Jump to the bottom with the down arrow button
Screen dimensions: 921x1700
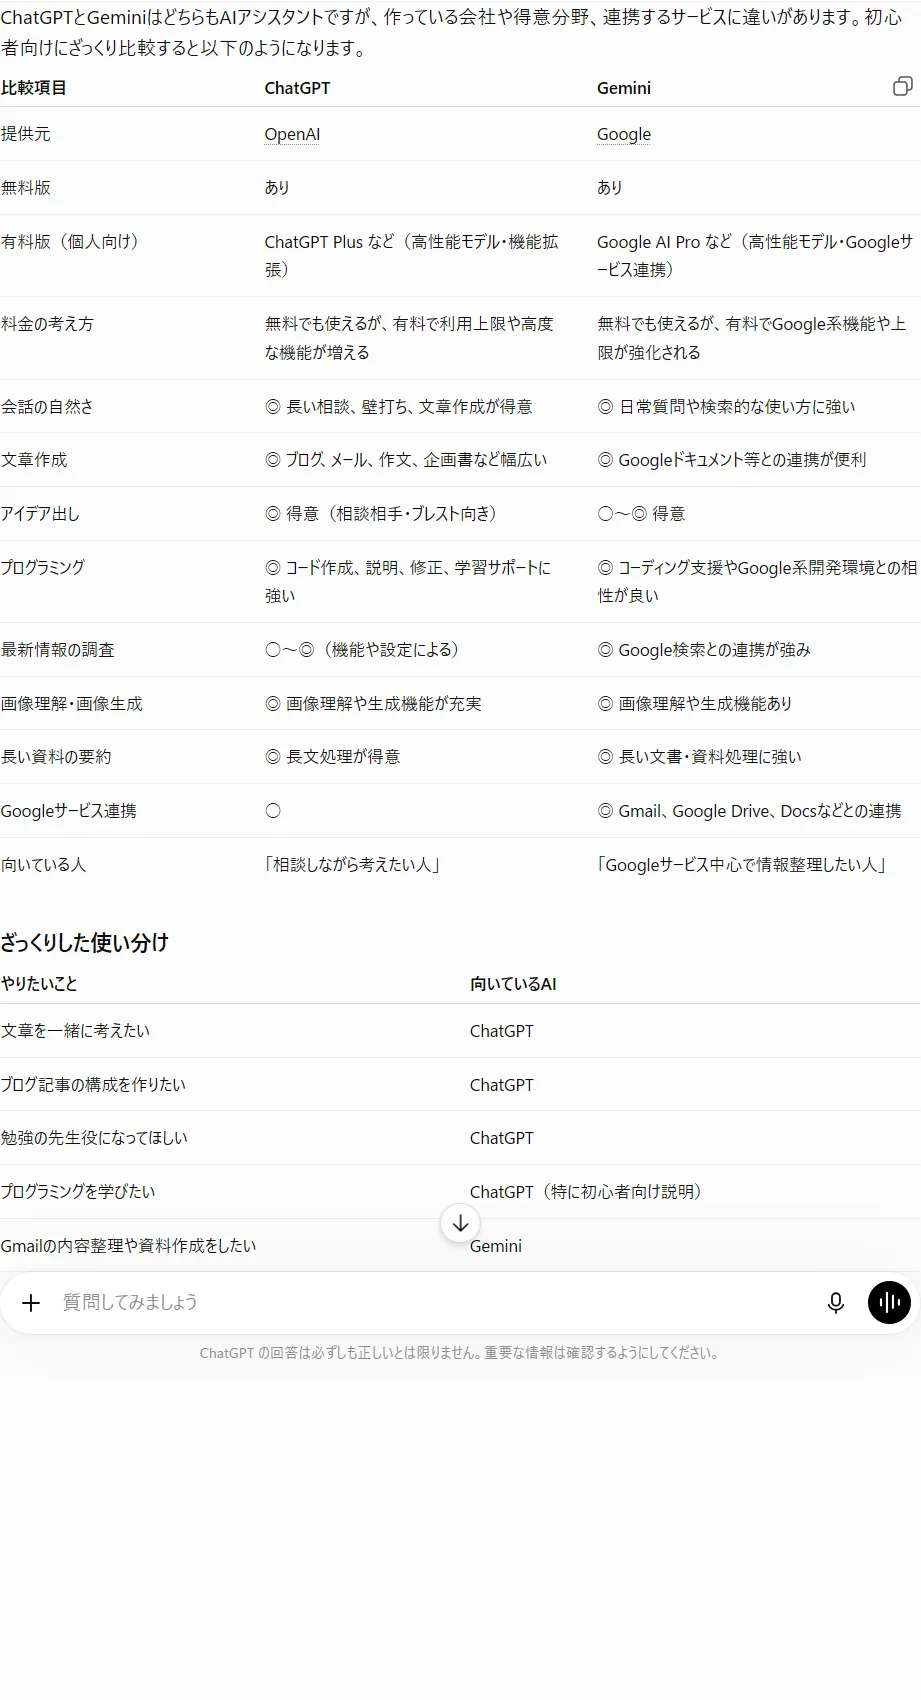coord(460,1223)
